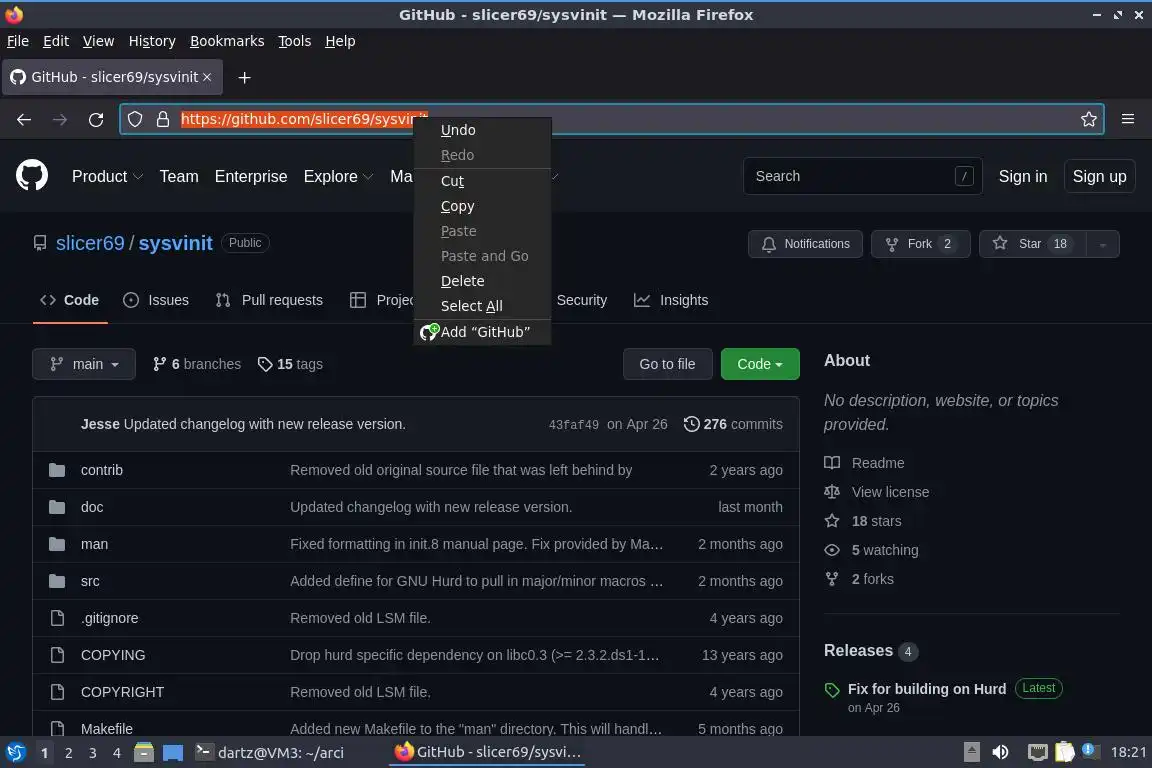
Task: Click the GitHub octocat logo
Action: point(32,176)
